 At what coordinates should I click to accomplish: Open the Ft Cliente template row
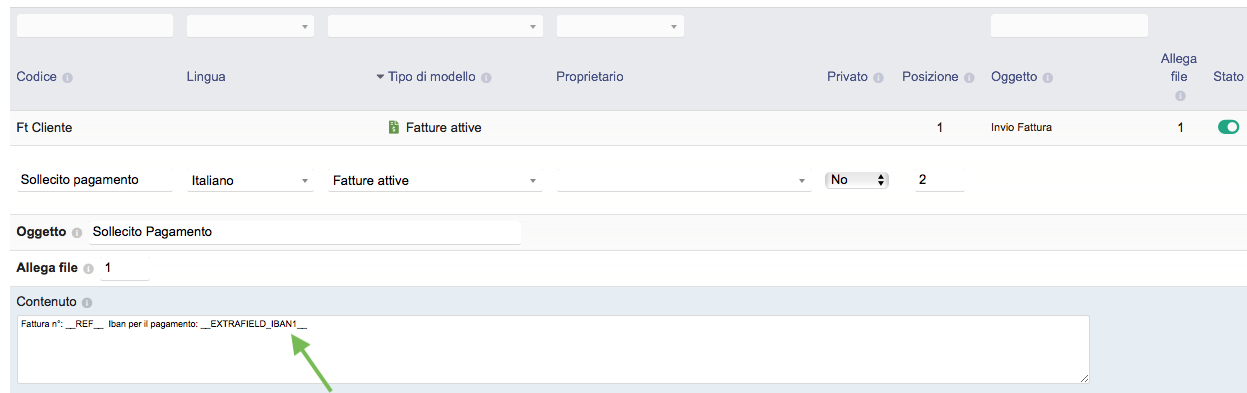click(628, 128)
